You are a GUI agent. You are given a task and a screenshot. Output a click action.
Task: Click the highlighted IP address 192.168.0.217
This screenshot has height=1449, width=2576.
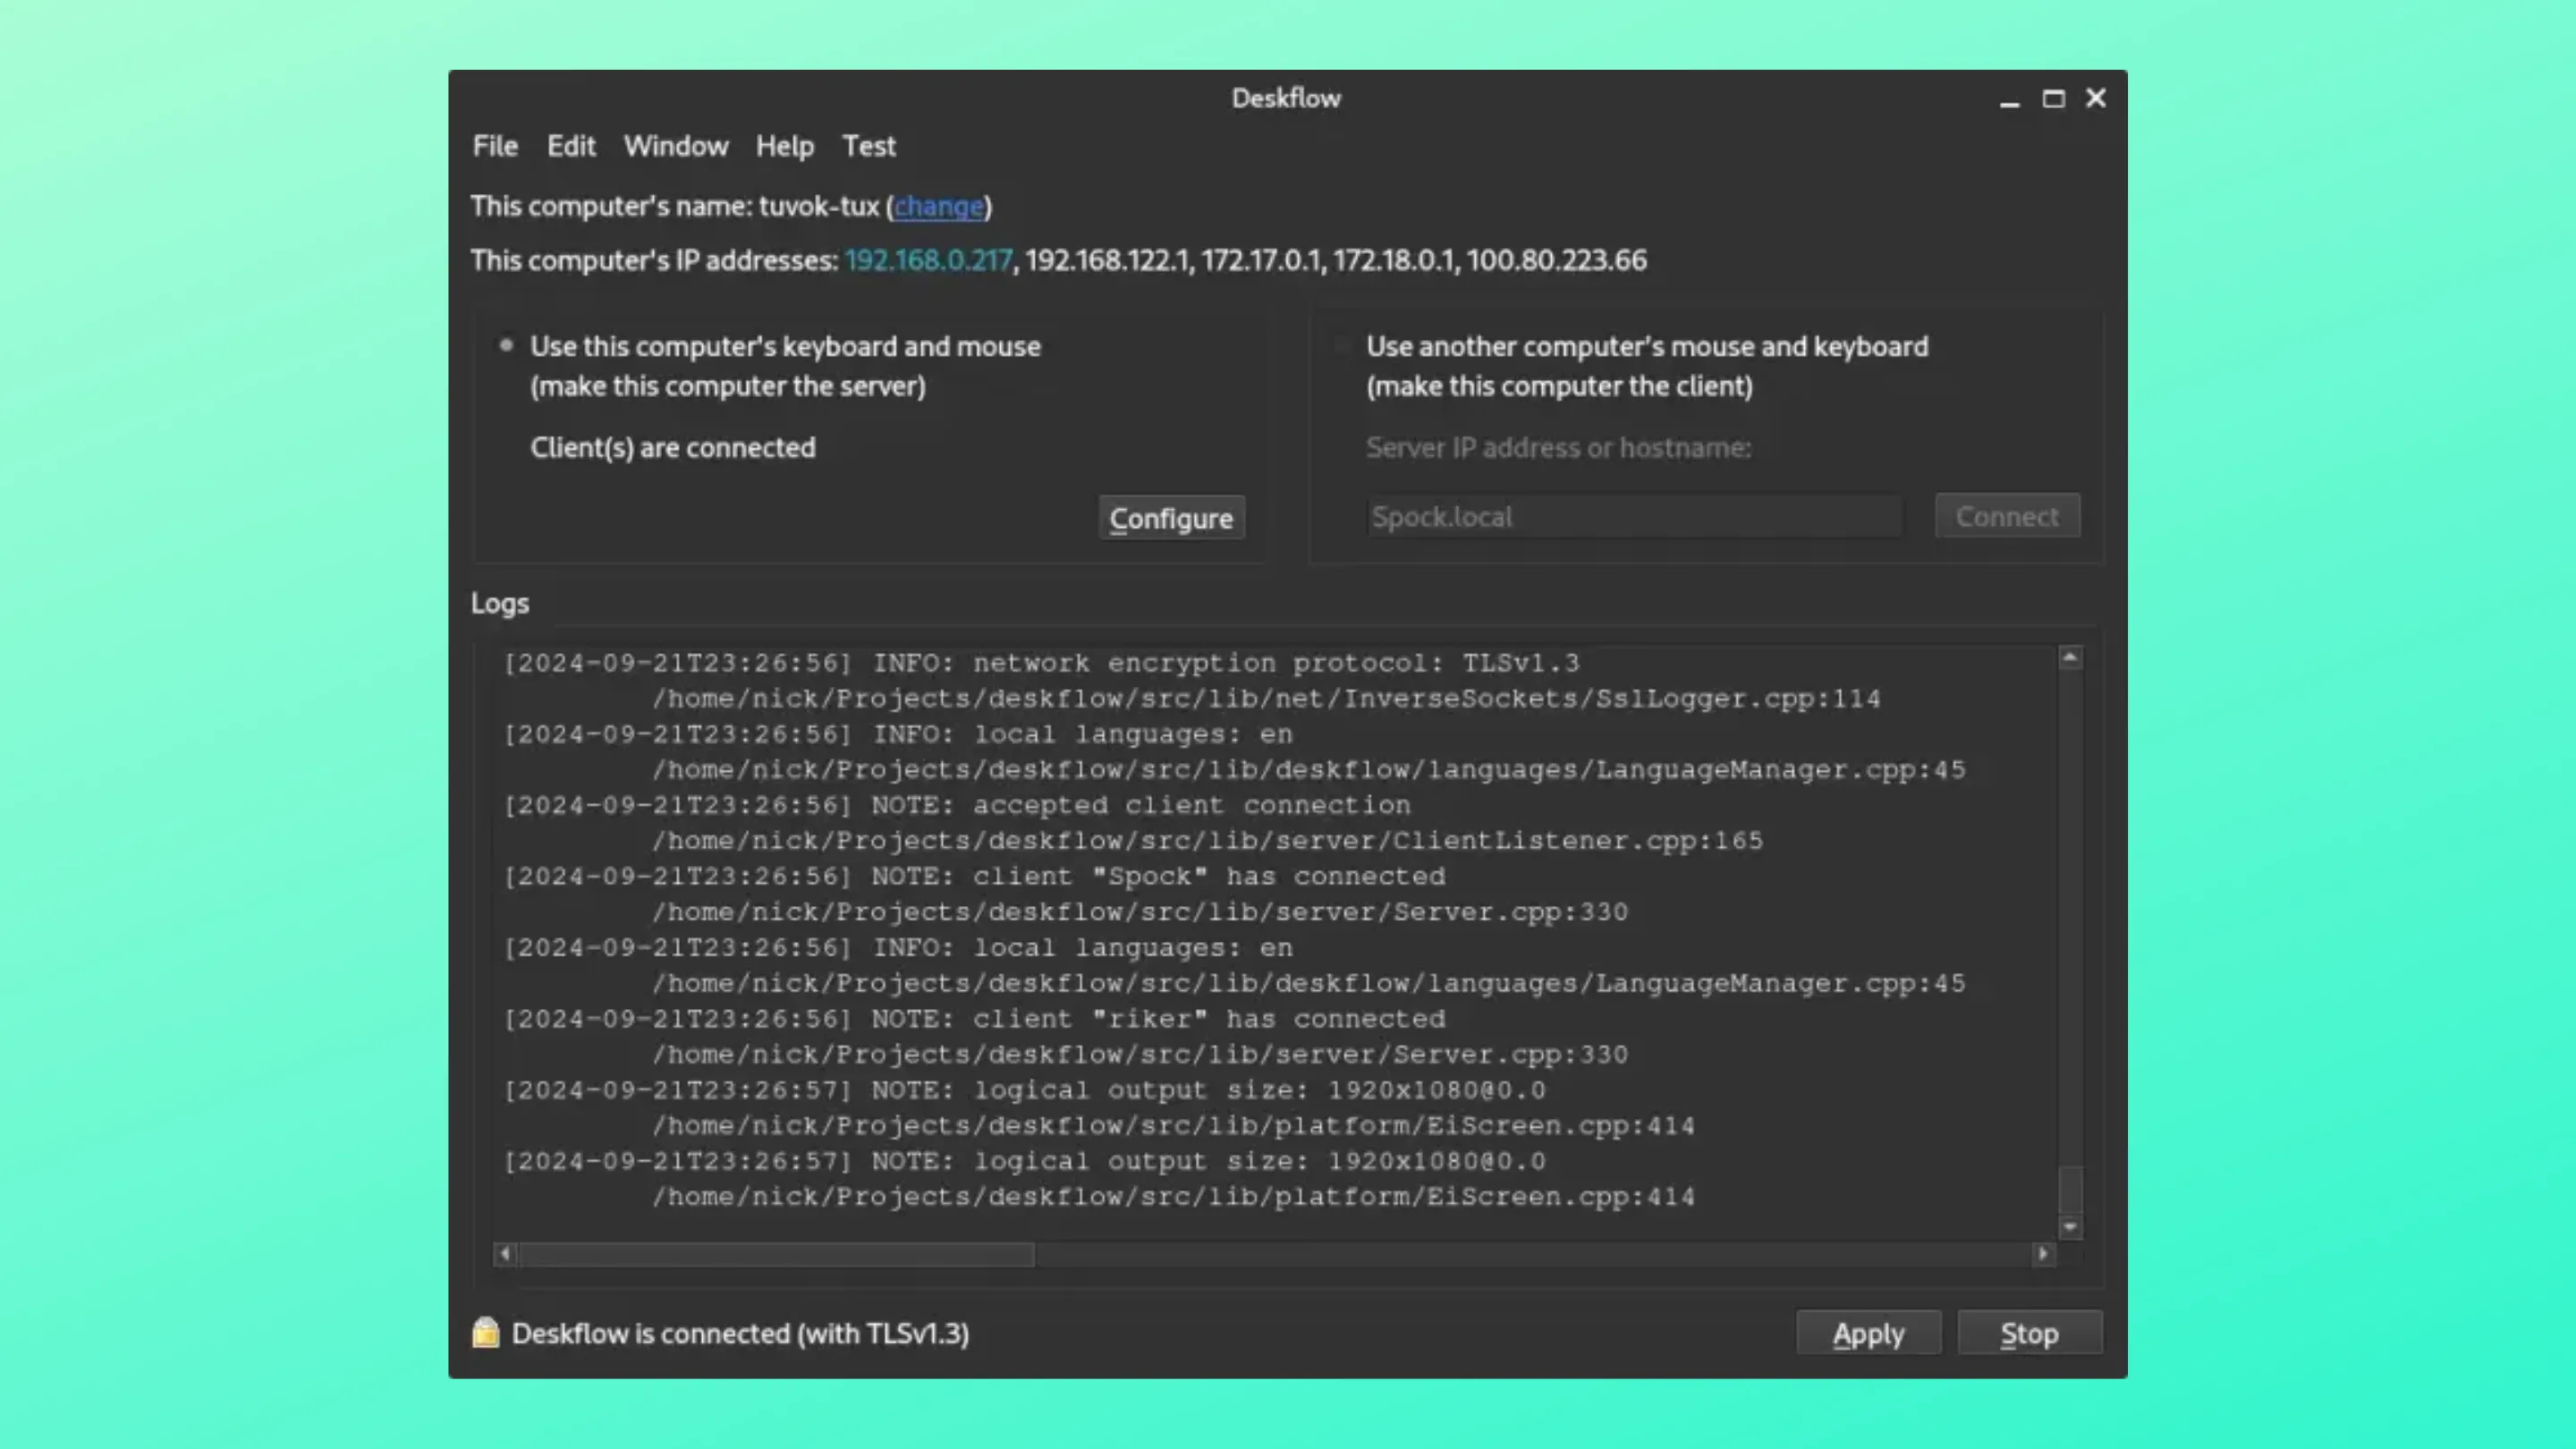point(928,260)
